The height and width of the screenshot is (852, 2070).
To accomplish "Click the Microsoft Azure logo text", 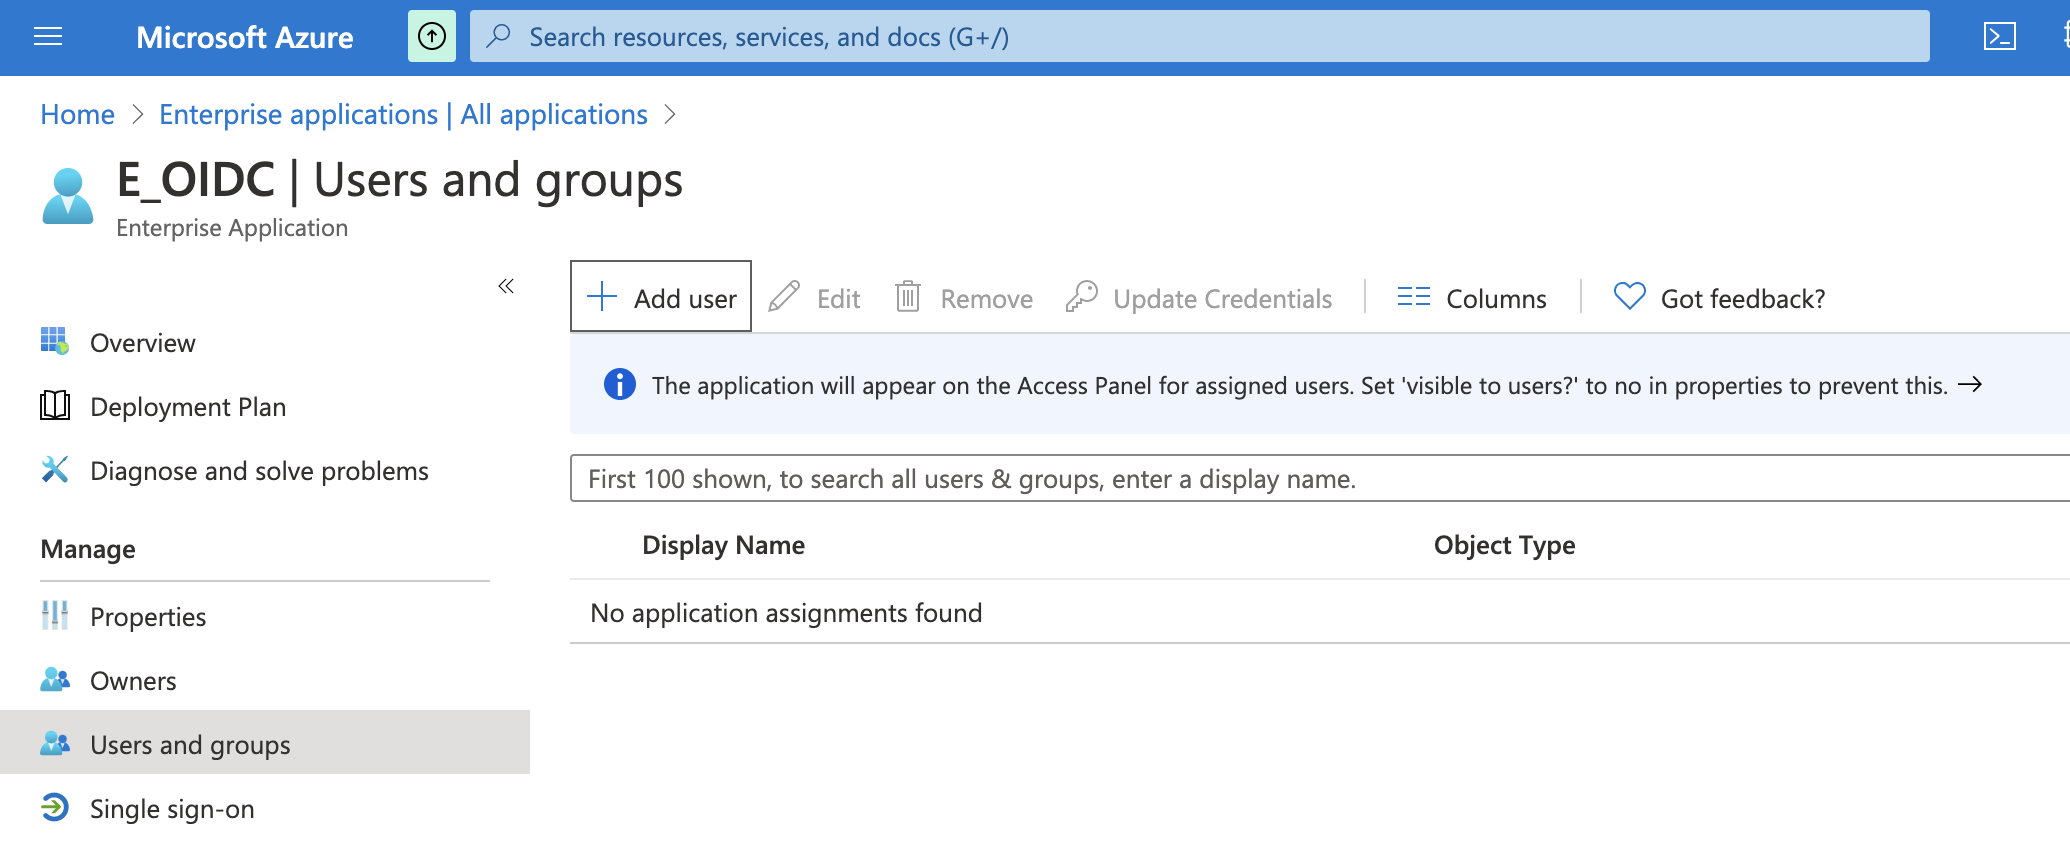I will pos(245,37).
